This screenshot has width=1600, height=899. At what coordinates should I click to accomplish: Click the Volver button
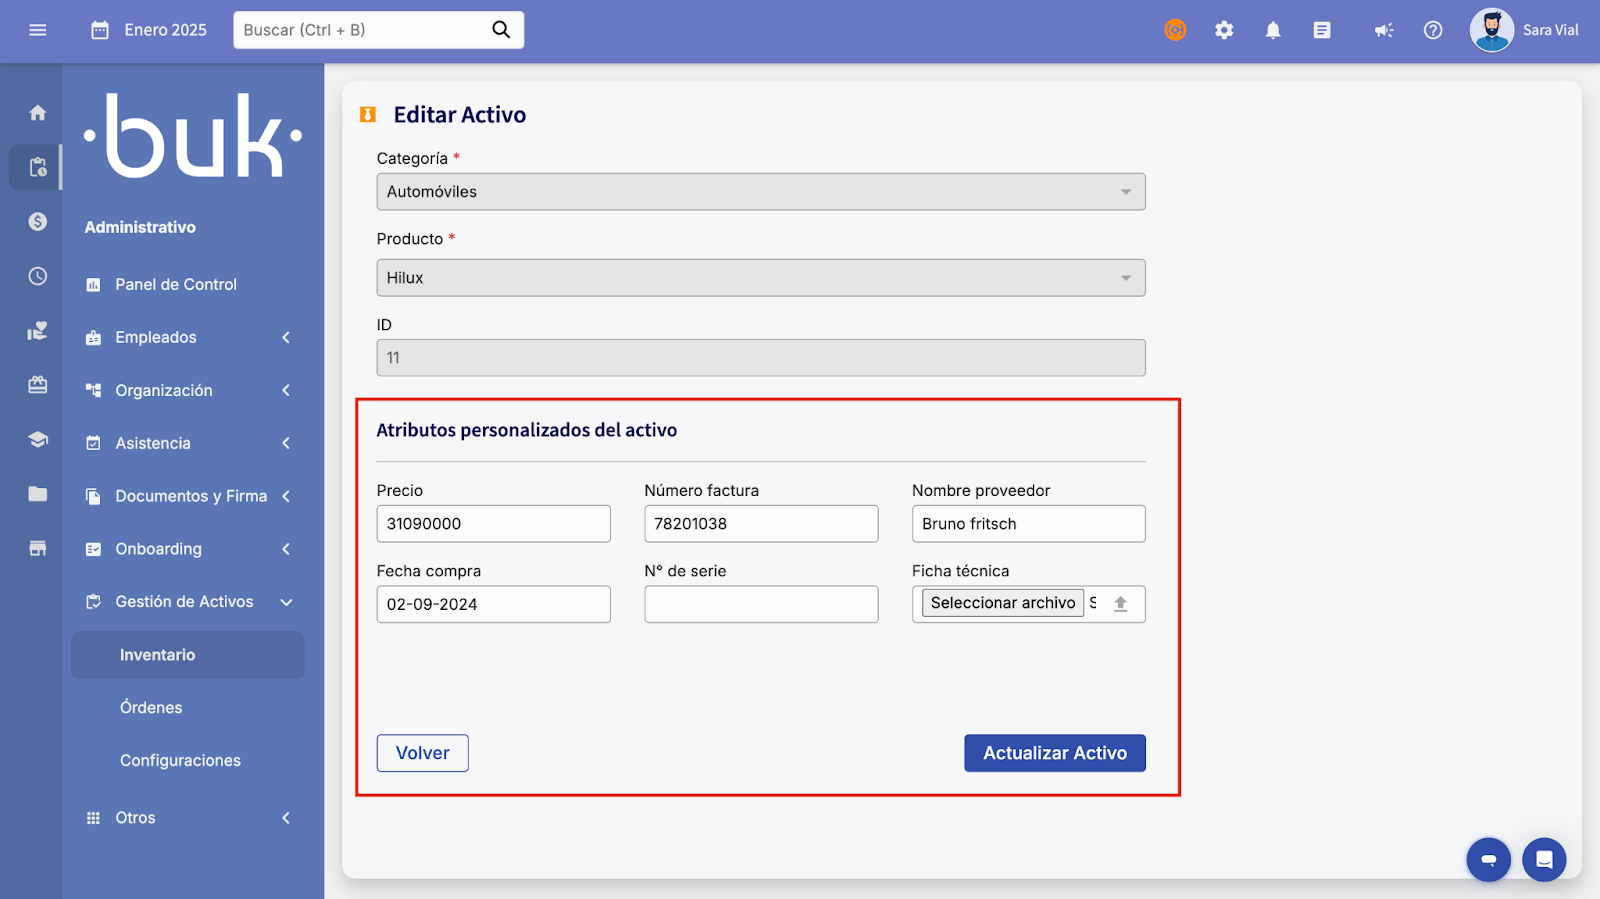(422, 753)
